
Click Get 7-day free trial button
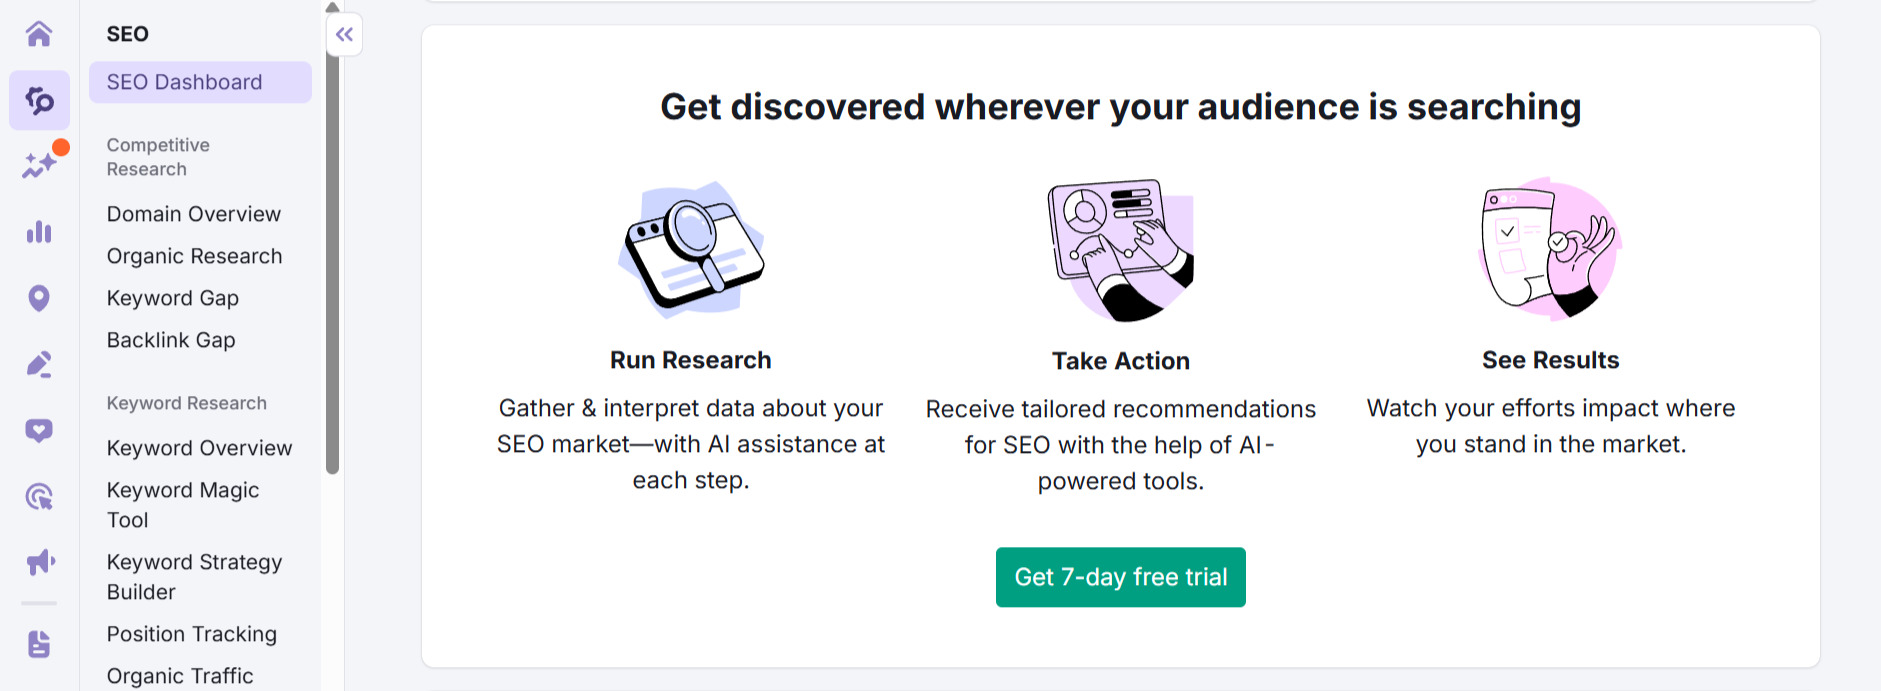click(1120, 577)
